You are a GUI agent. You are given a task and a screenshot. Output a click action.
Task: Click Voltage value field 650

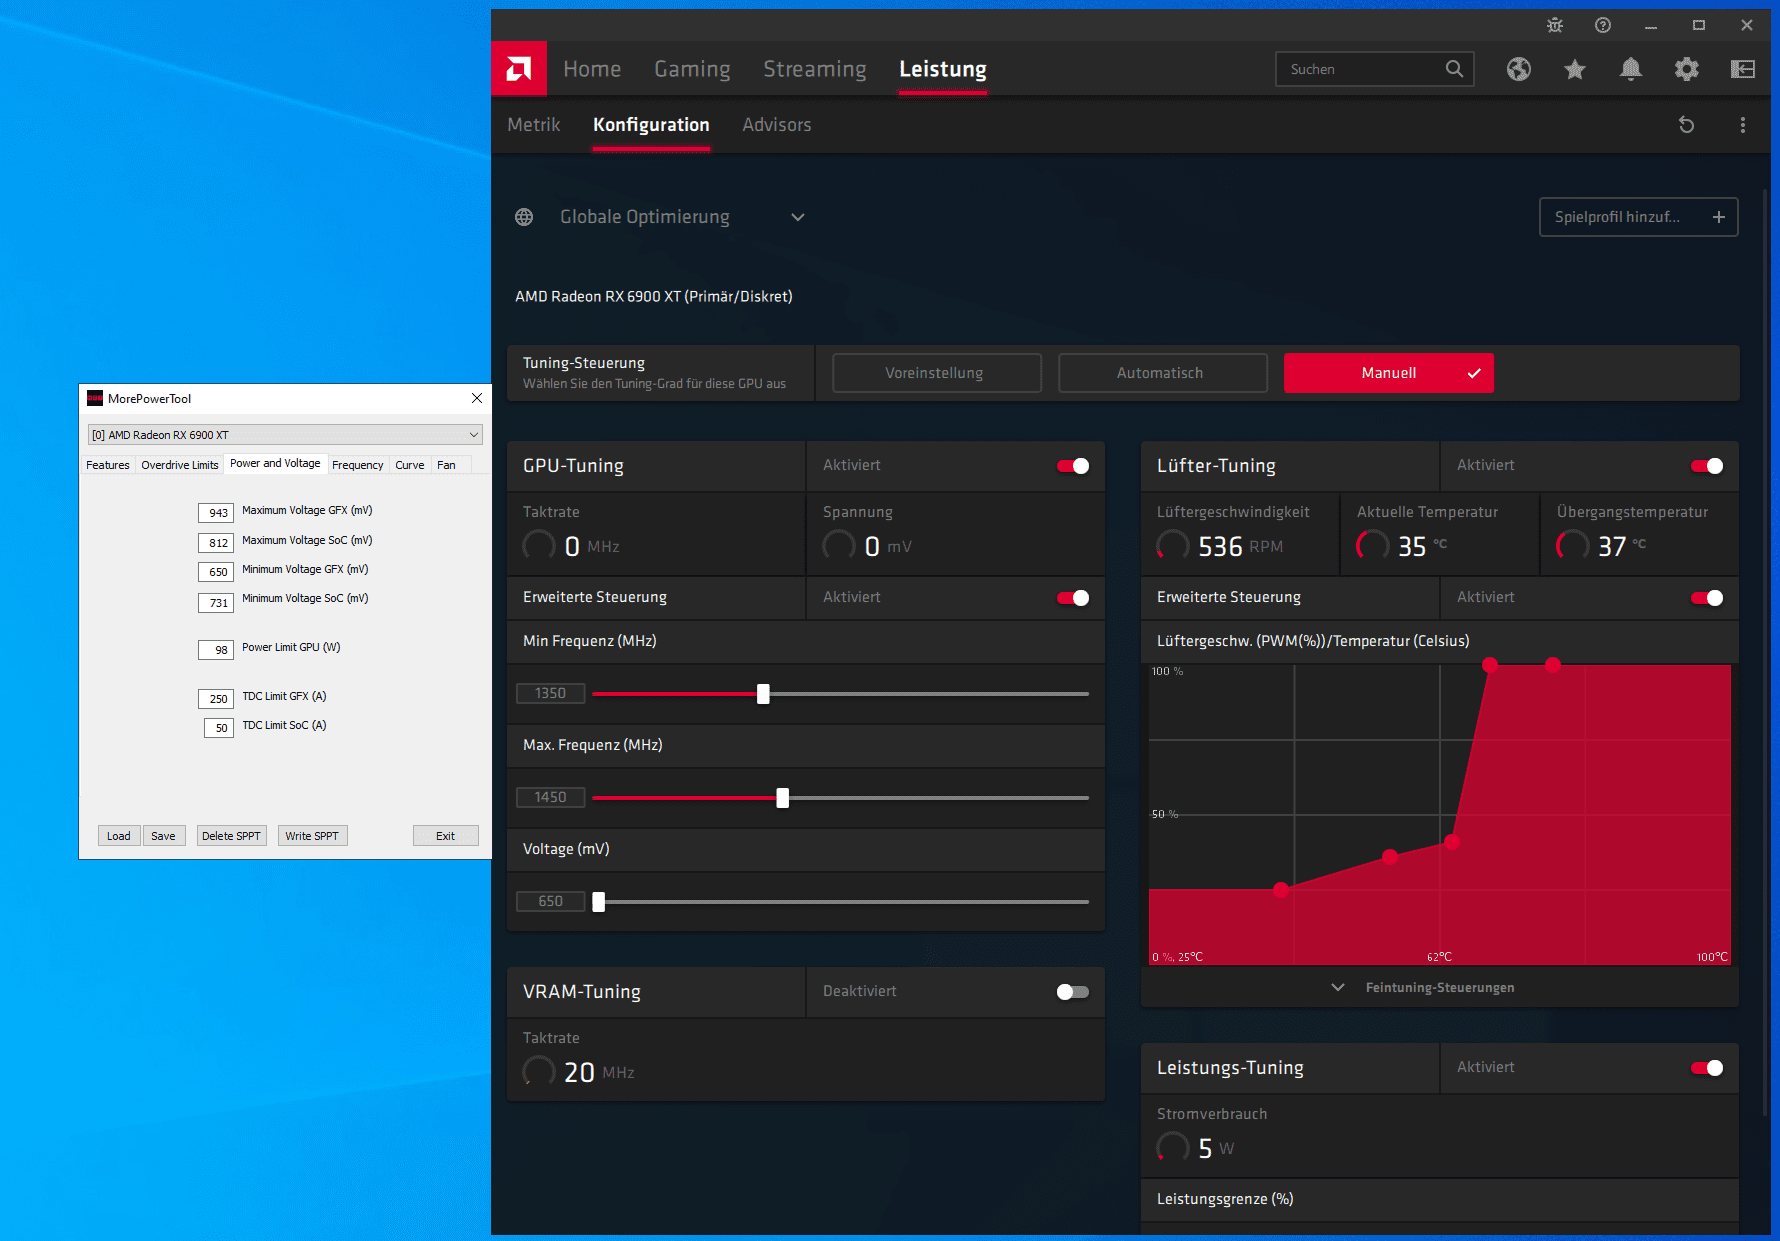click(x=550, y=901)
